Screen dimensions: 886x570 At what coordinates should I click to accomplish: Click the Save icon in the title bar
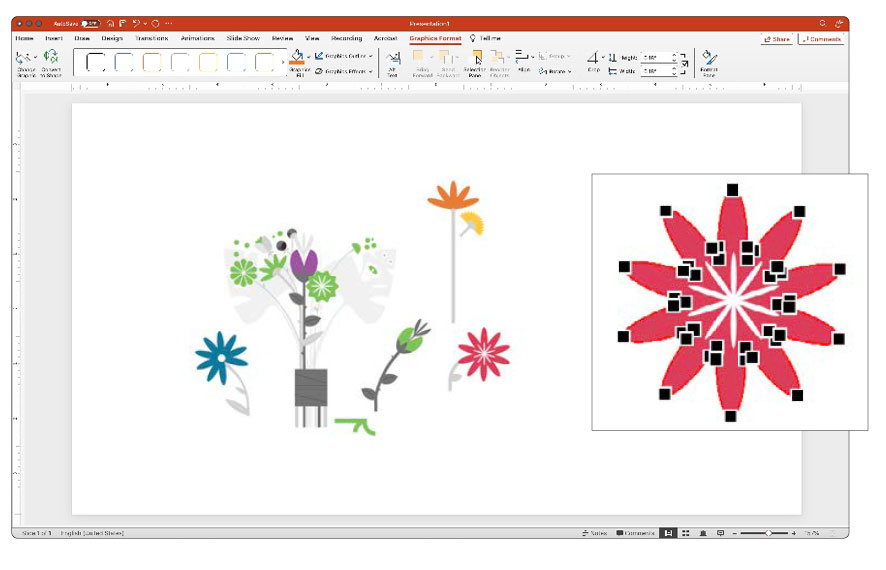pos(123,24)
